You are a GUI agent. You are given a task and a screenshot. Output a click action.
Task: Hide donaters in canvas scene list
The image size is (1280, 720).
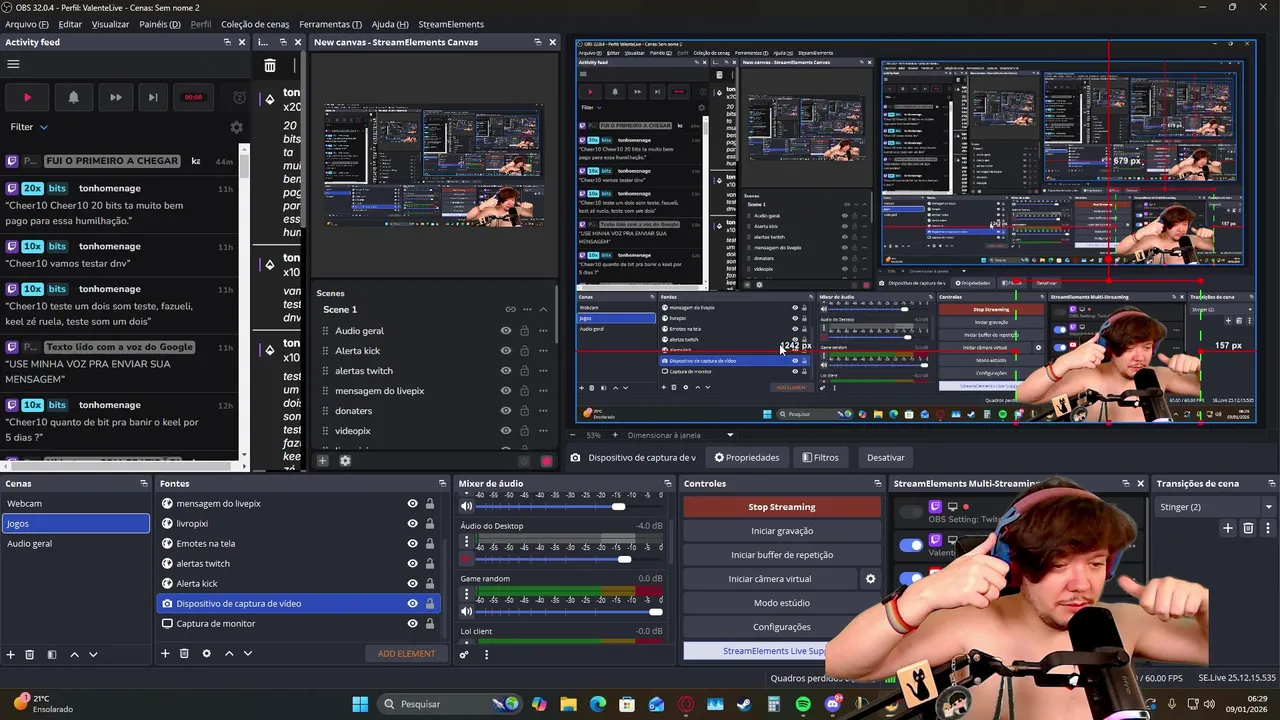coord(506,411)
